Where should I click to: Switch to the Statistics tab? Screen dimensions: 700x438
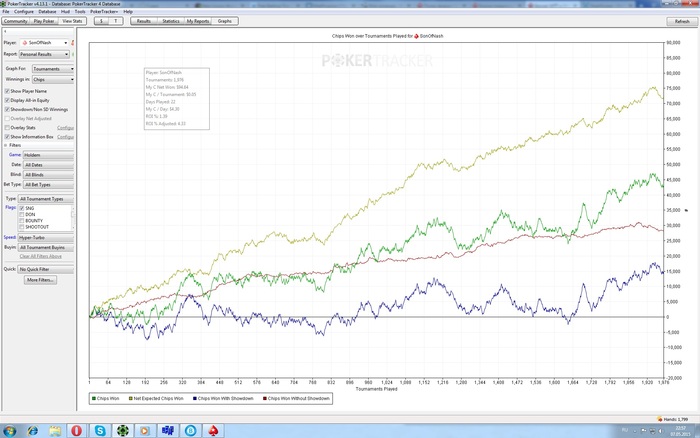(x=171, y=21)
